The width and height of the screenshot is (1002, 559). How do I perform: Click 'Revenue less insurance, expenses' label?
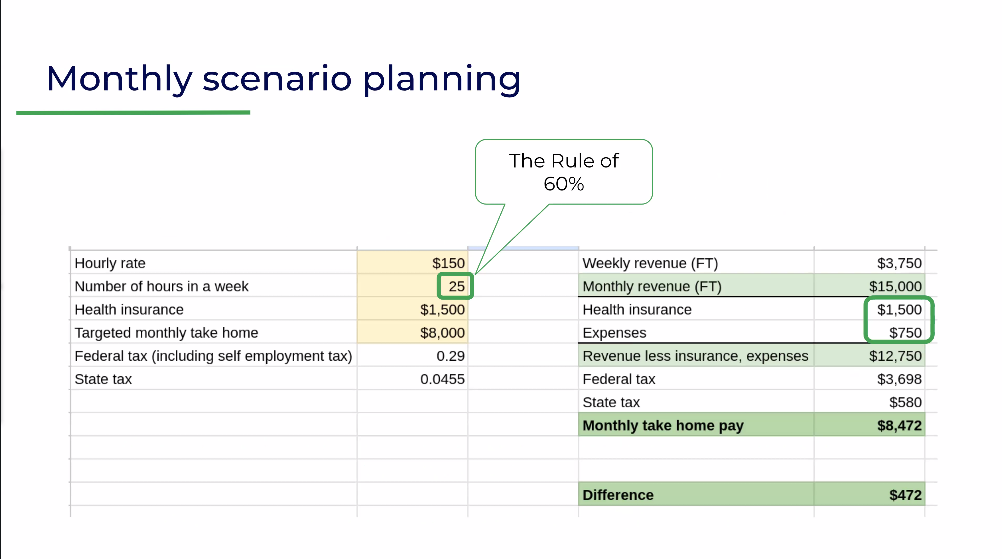pos(695,356)
